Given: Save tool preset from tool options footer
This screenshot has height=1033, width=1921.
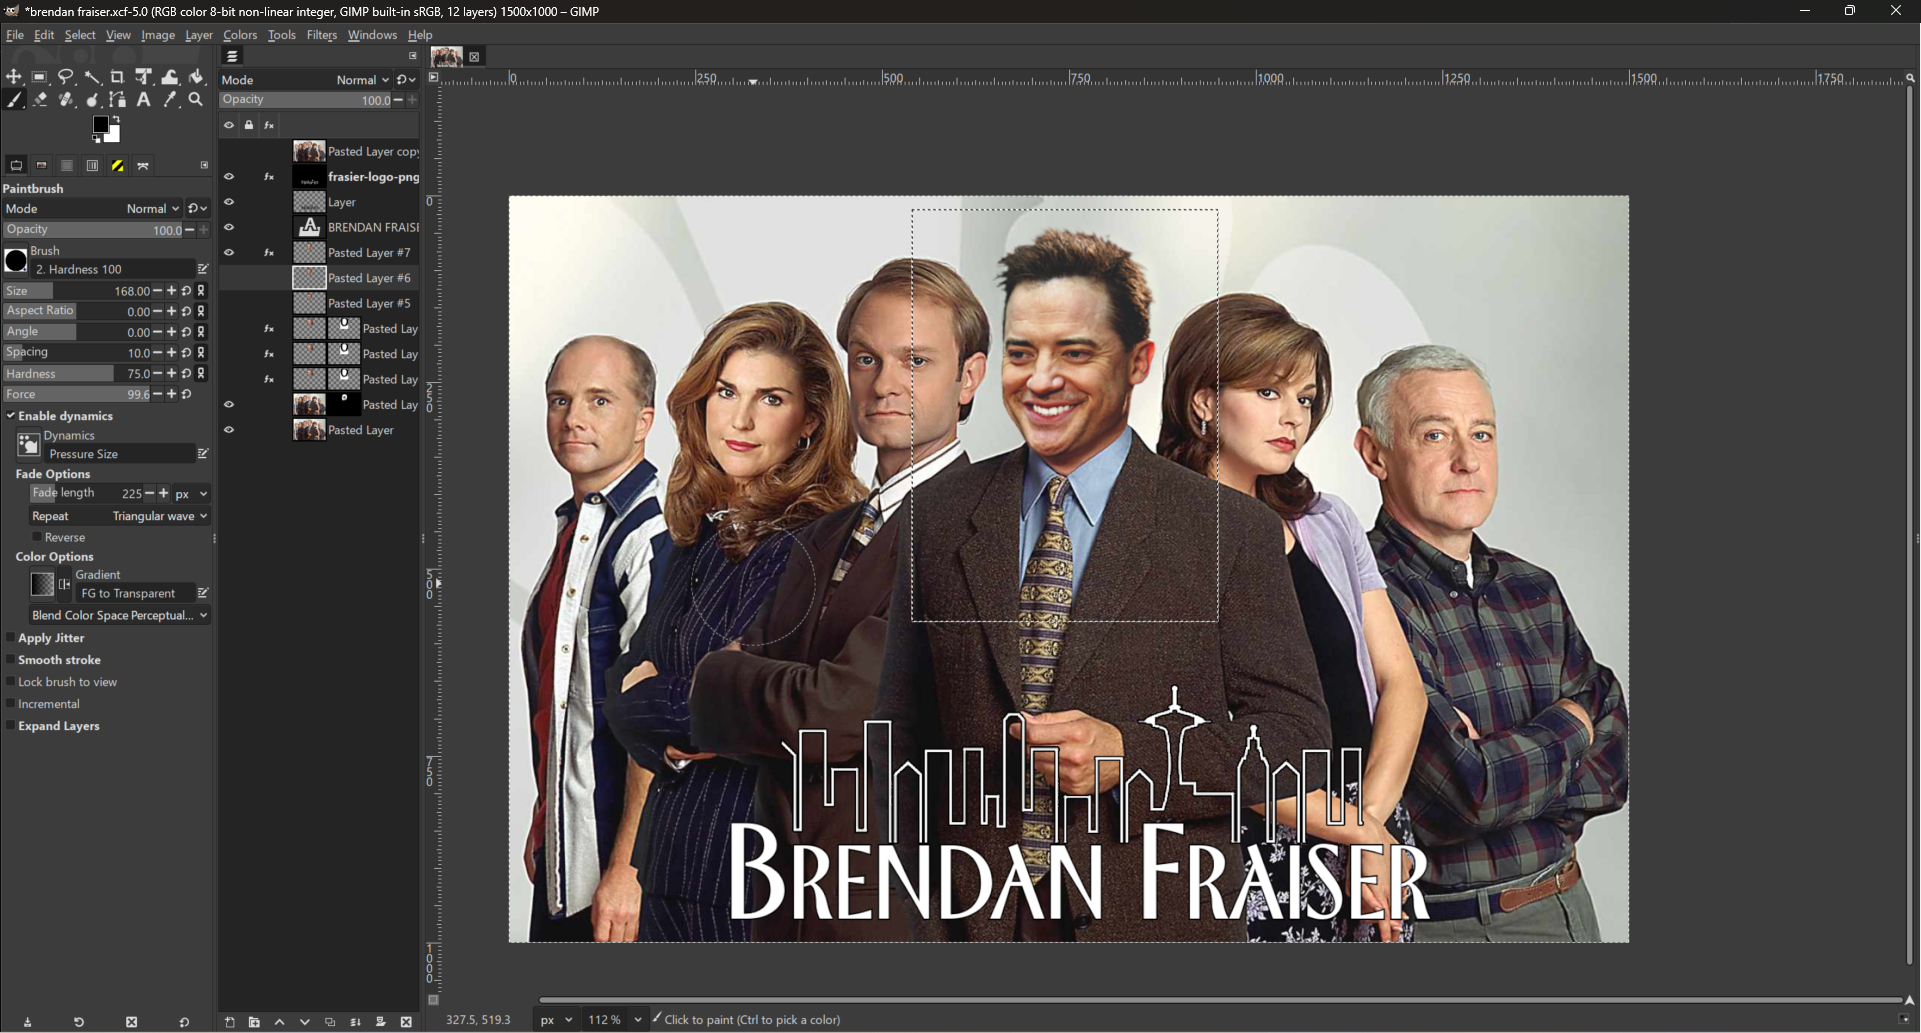Looking at the screenshot, I should [28, 1022].
